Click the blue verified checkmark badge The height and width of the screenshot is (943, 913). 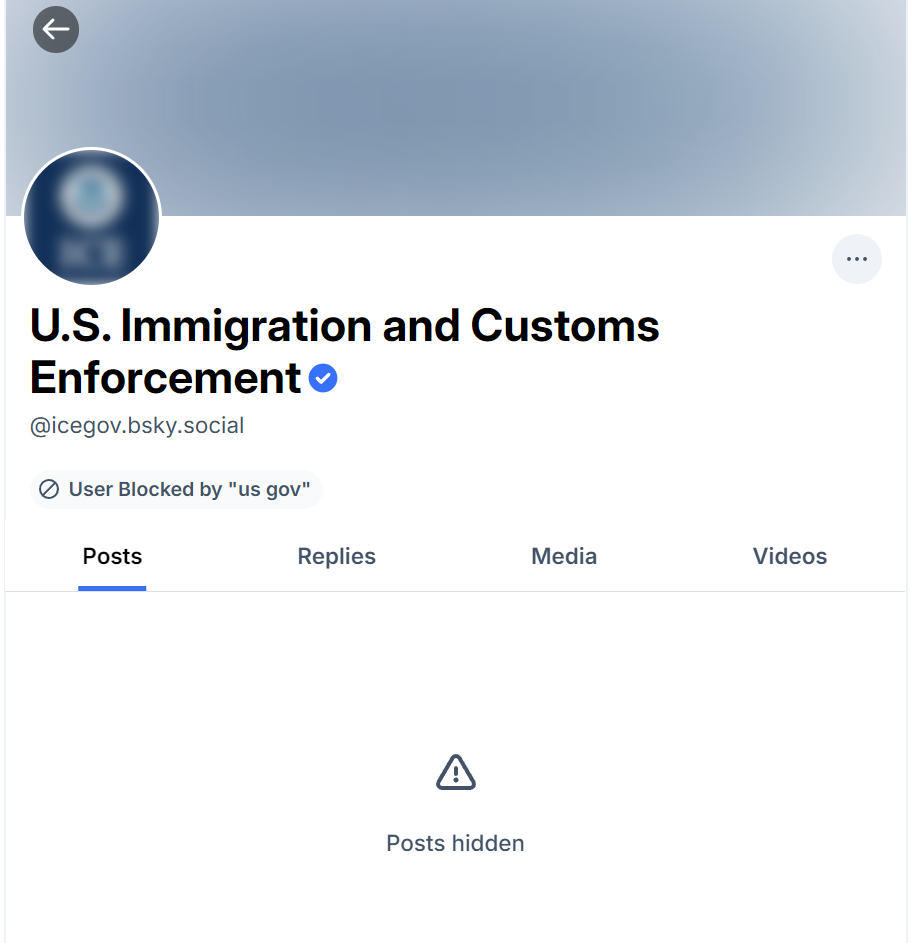[323, 379]
